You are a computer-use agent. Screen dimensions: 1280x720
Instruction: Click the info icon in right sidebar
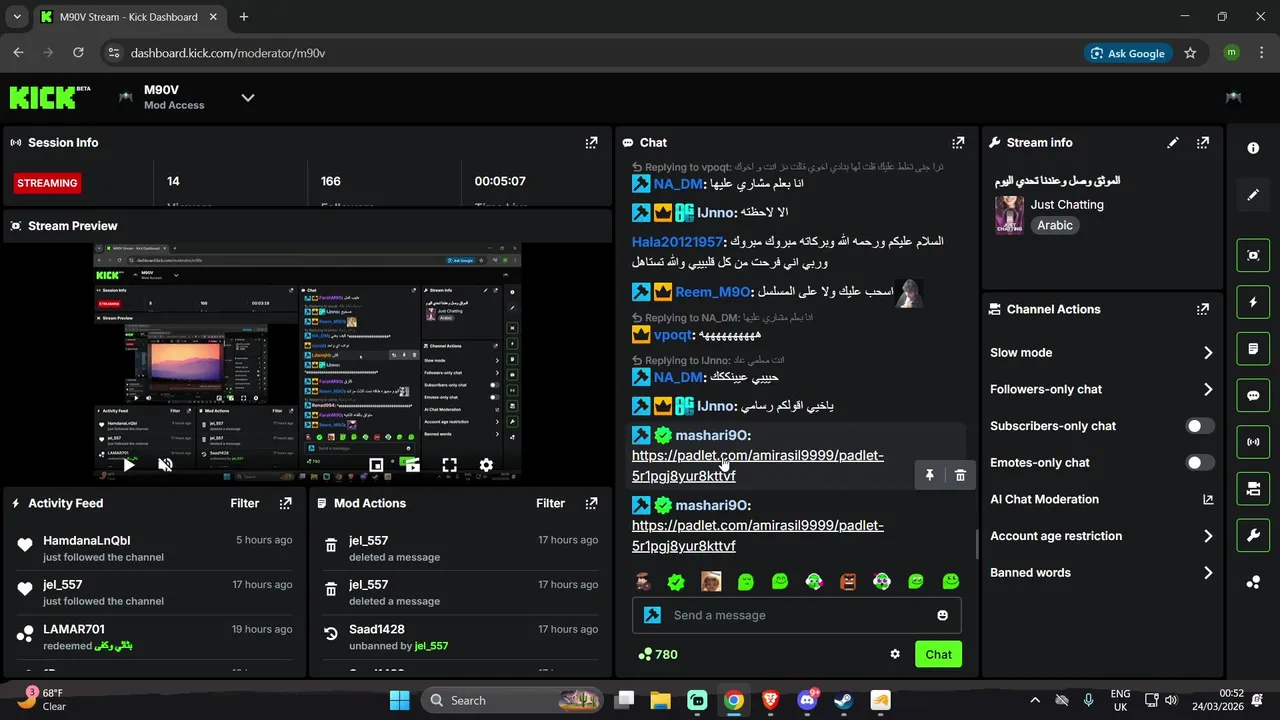pyautogui.click(x=1253, y=148)
